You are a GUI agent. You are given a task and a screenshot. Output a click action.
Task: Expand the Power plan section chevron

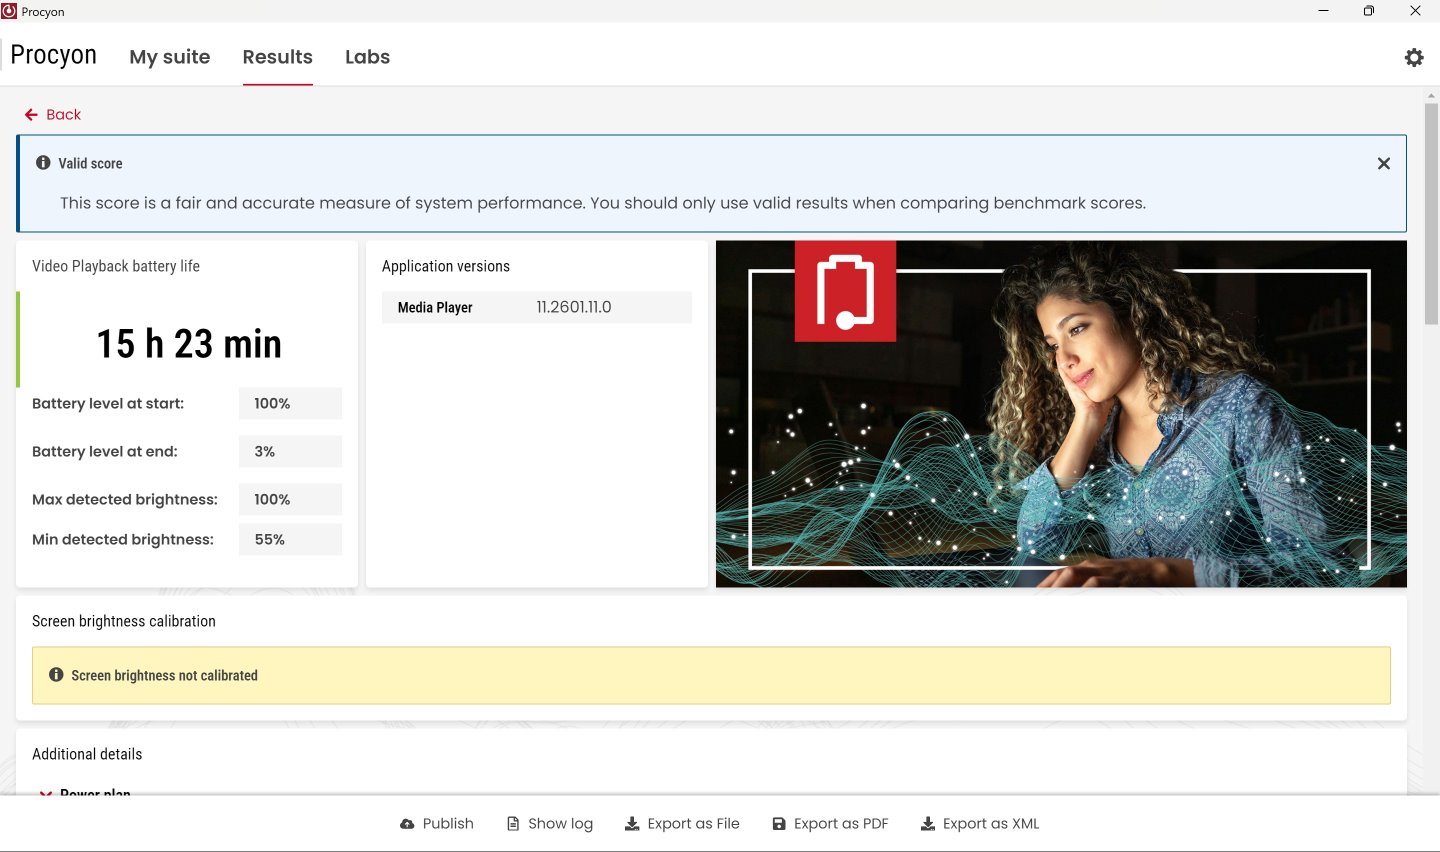(45, 793)
